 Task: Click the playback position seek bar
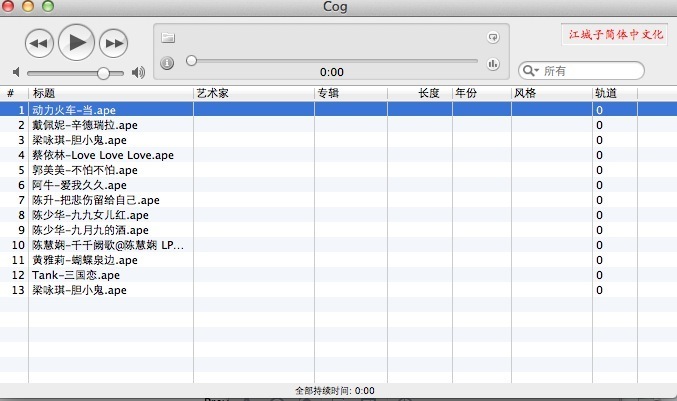330,61
